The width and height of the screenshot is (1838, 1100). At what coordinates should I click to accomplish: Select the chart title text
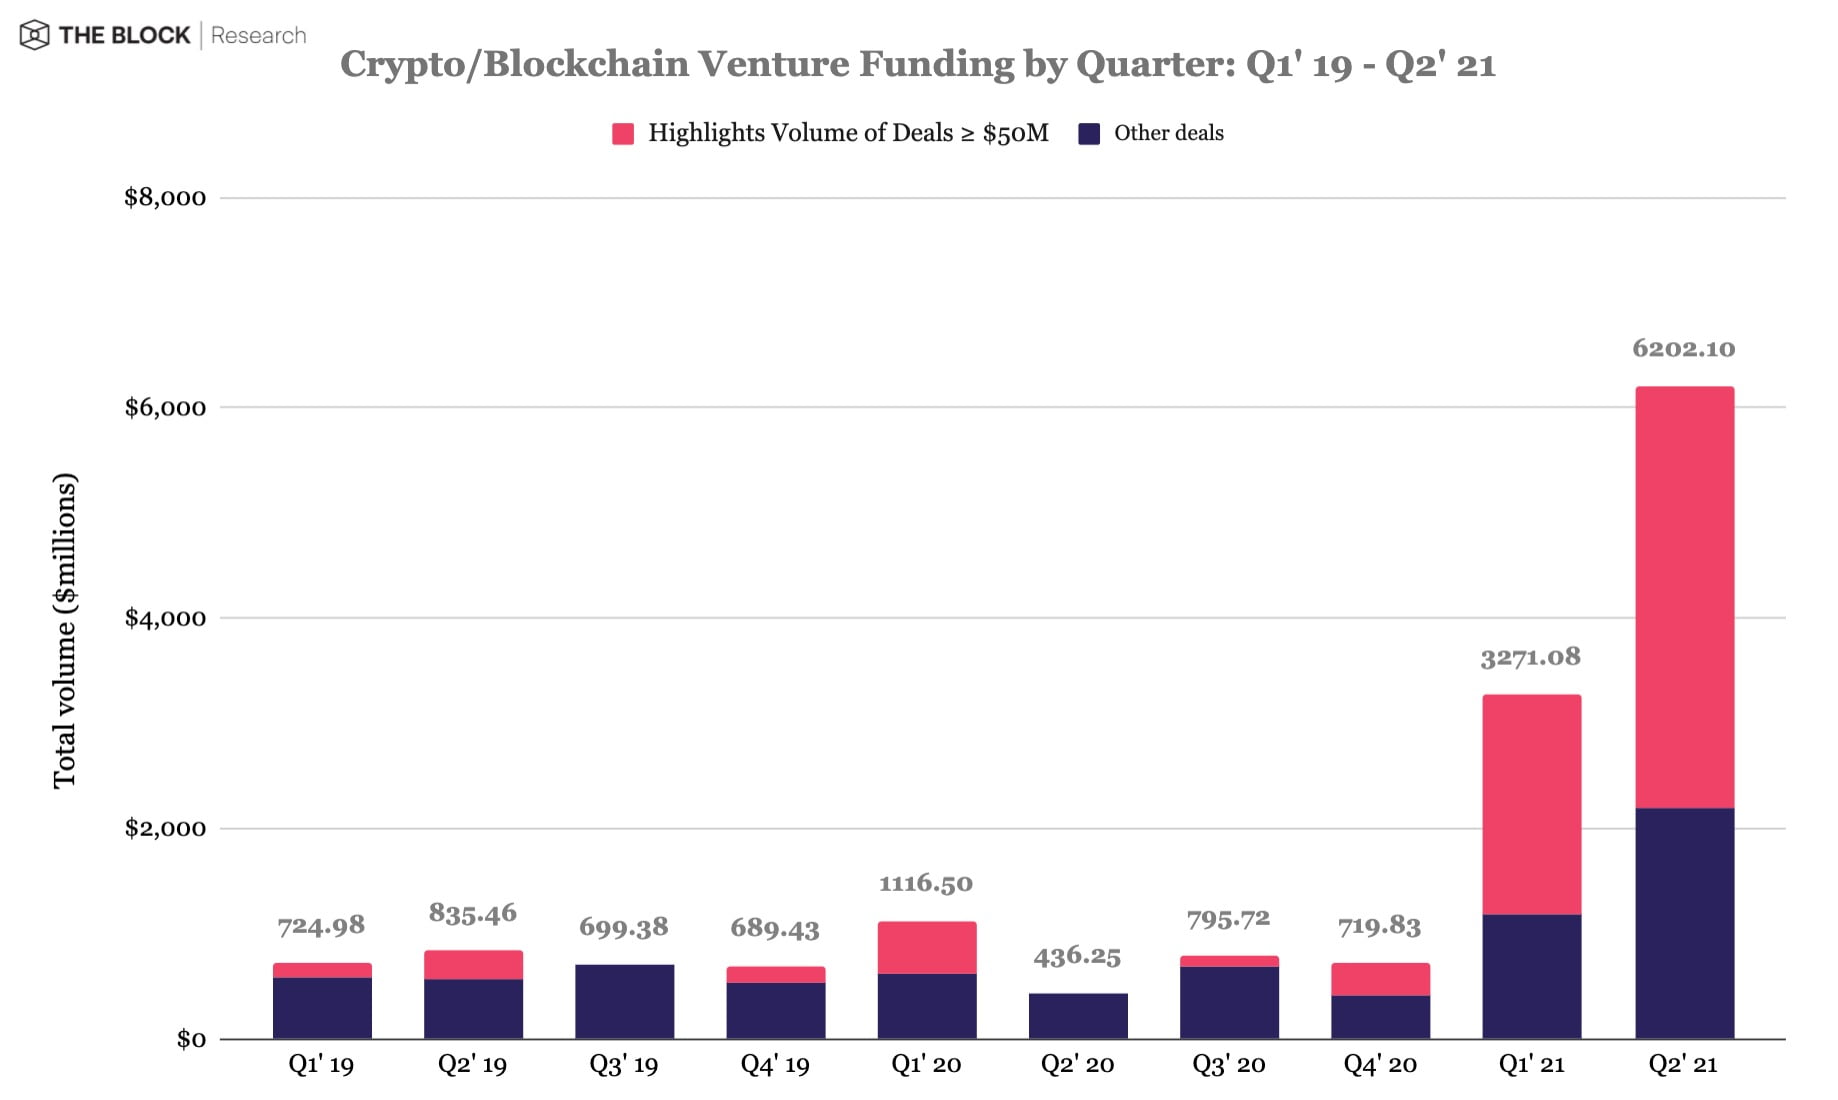[917, 65]
